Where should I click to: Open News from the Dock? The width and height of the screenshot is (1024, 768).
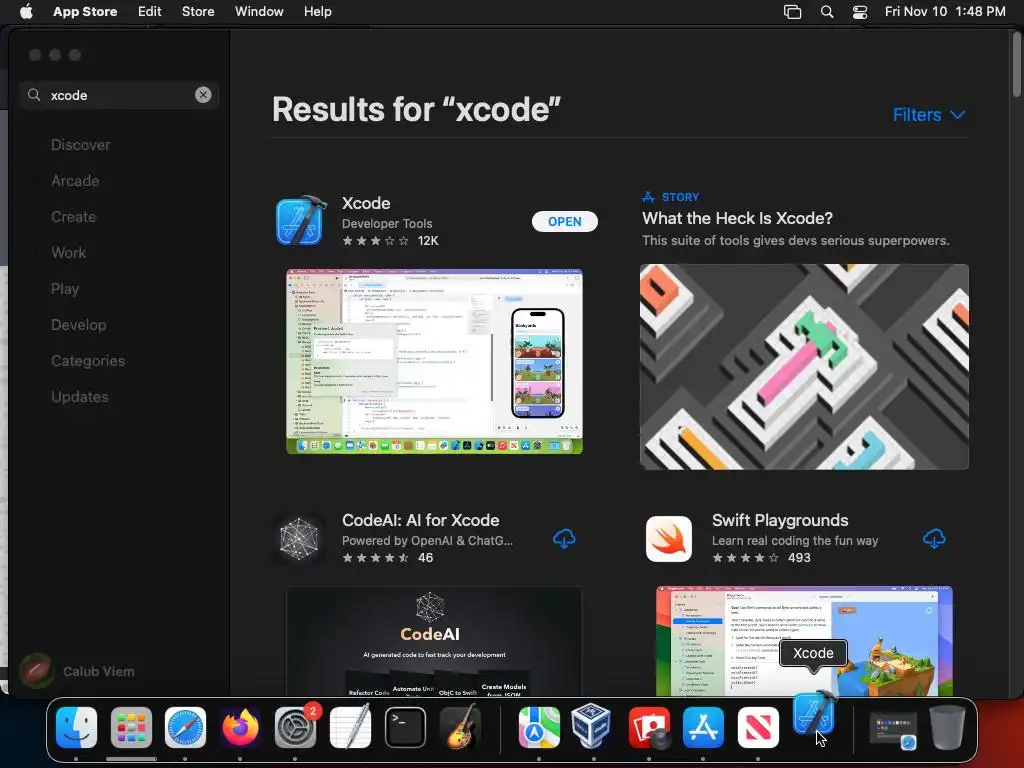tap(758, 727)
